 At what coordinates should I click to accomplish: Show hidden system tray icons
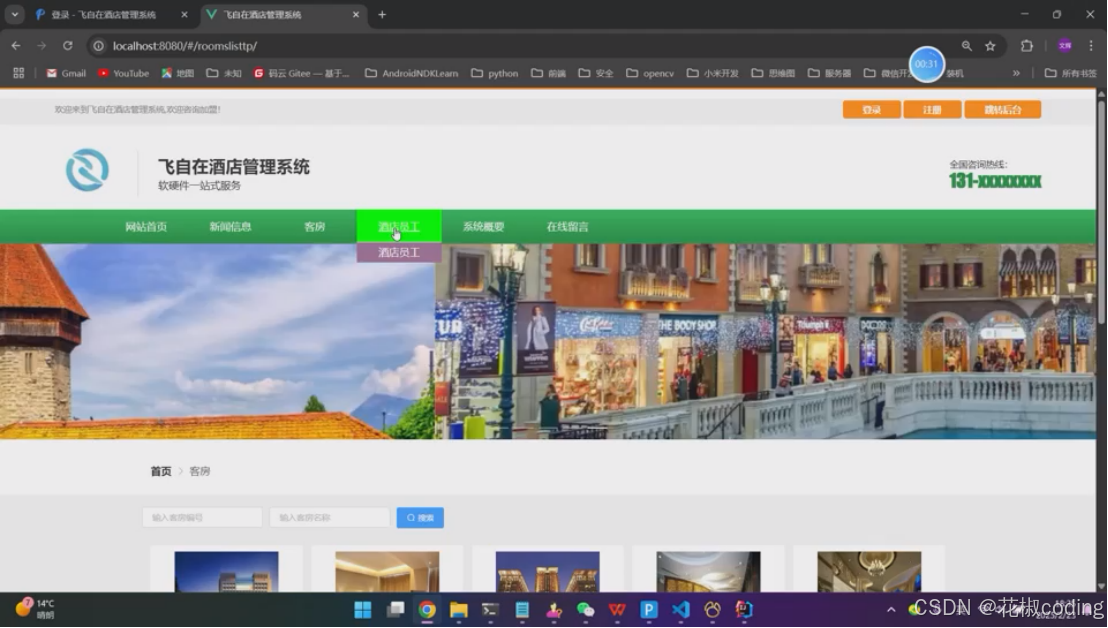coord(891,609)
